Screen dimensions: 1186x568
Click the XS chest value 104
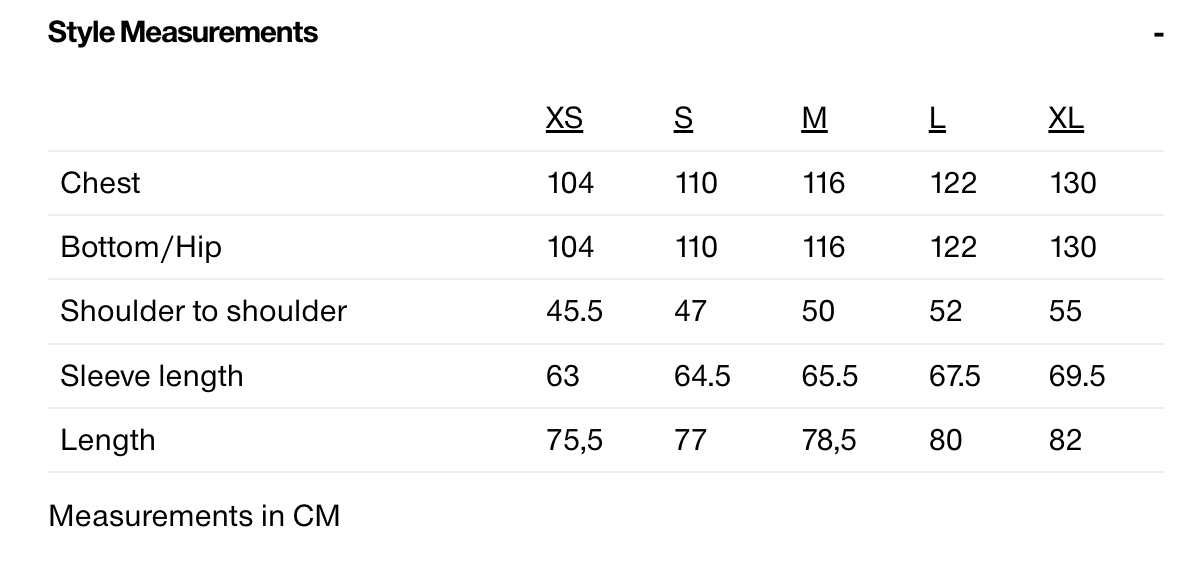click(570, 183)
